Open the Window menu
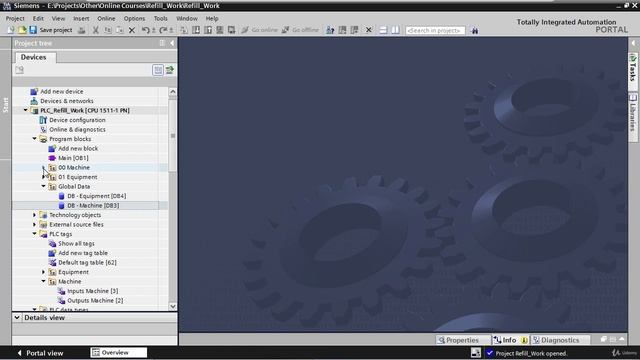Viewport: 640px width, 360px height. pyautogui.click(x=187, y=18)
